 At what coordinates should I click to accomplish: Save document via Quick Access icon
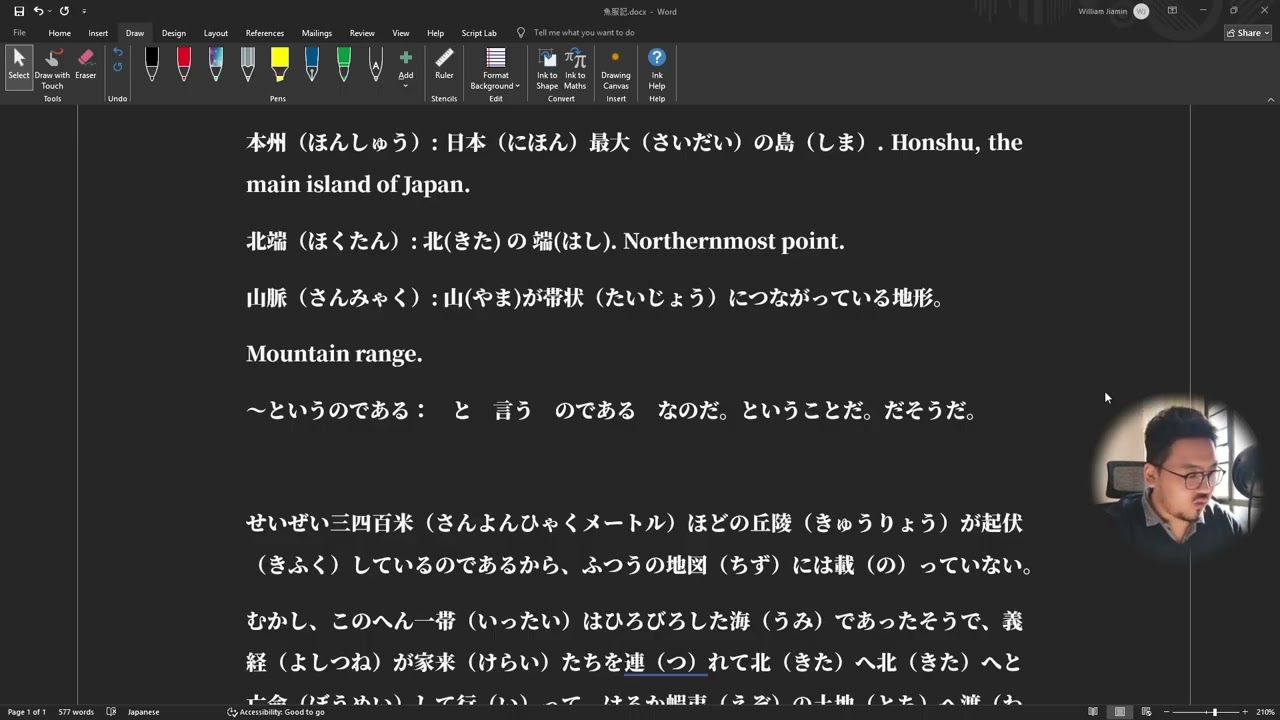click(x=19, y=11)
